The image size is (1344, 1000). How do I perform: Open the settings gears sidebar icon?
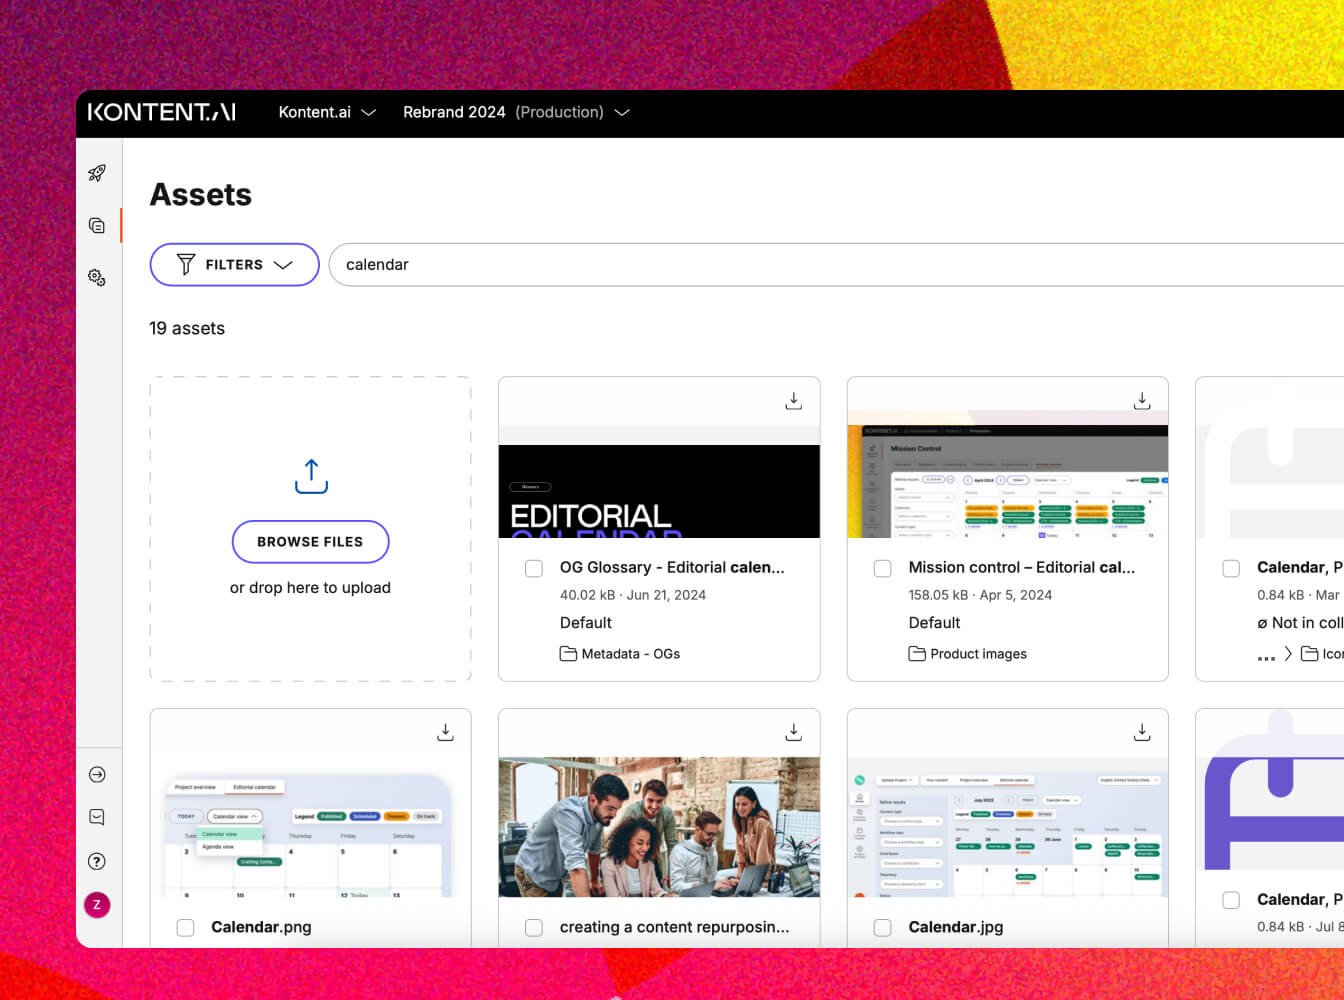tap(97, 277)
